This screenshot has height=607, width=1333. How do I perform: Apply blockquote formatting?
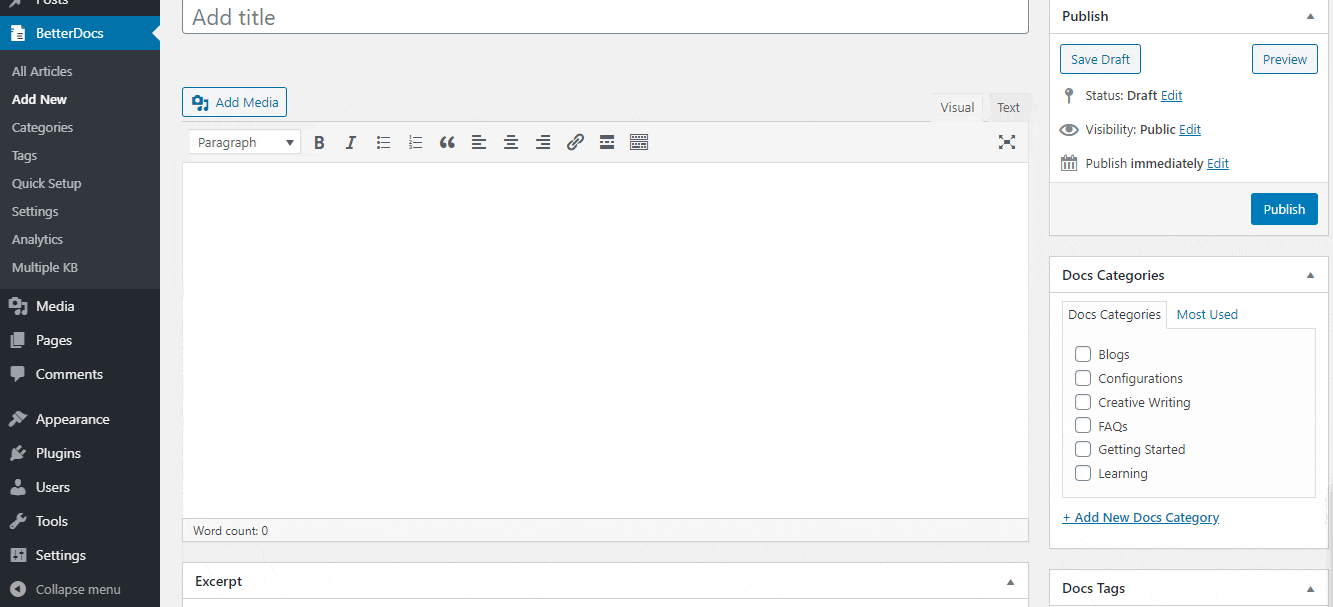(447, 141)
